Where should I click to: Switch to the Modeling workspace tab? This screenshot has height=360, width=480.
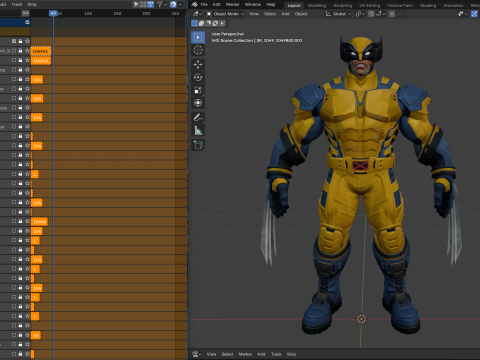(317, 5)
